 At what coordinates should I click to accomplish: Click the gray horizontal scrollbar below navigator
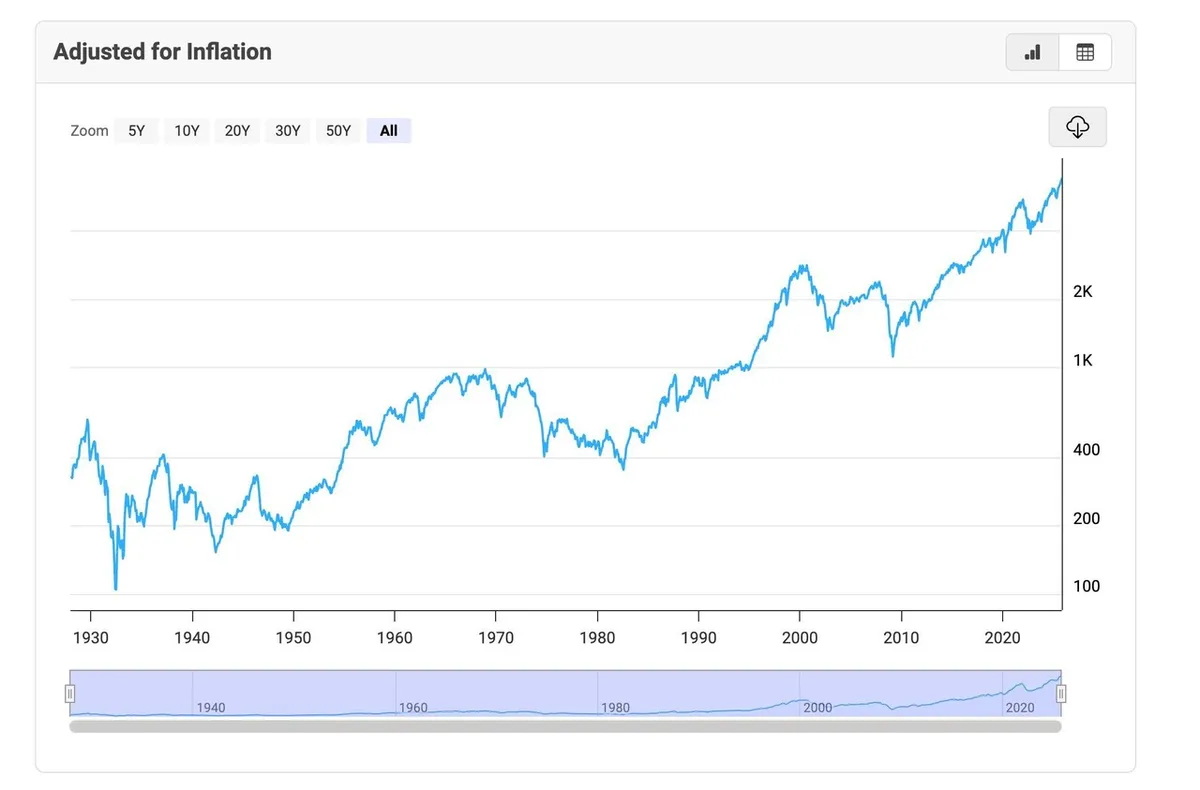tap(565, 727)
